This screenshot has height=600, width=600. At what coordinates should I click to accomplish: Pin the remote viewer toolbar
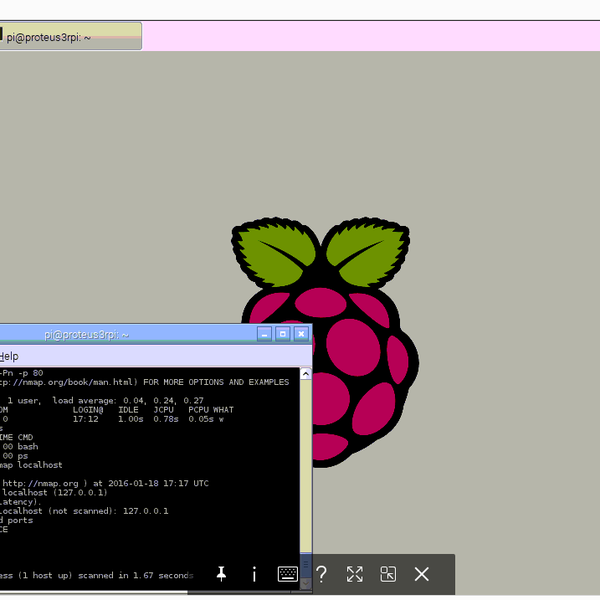221,574
